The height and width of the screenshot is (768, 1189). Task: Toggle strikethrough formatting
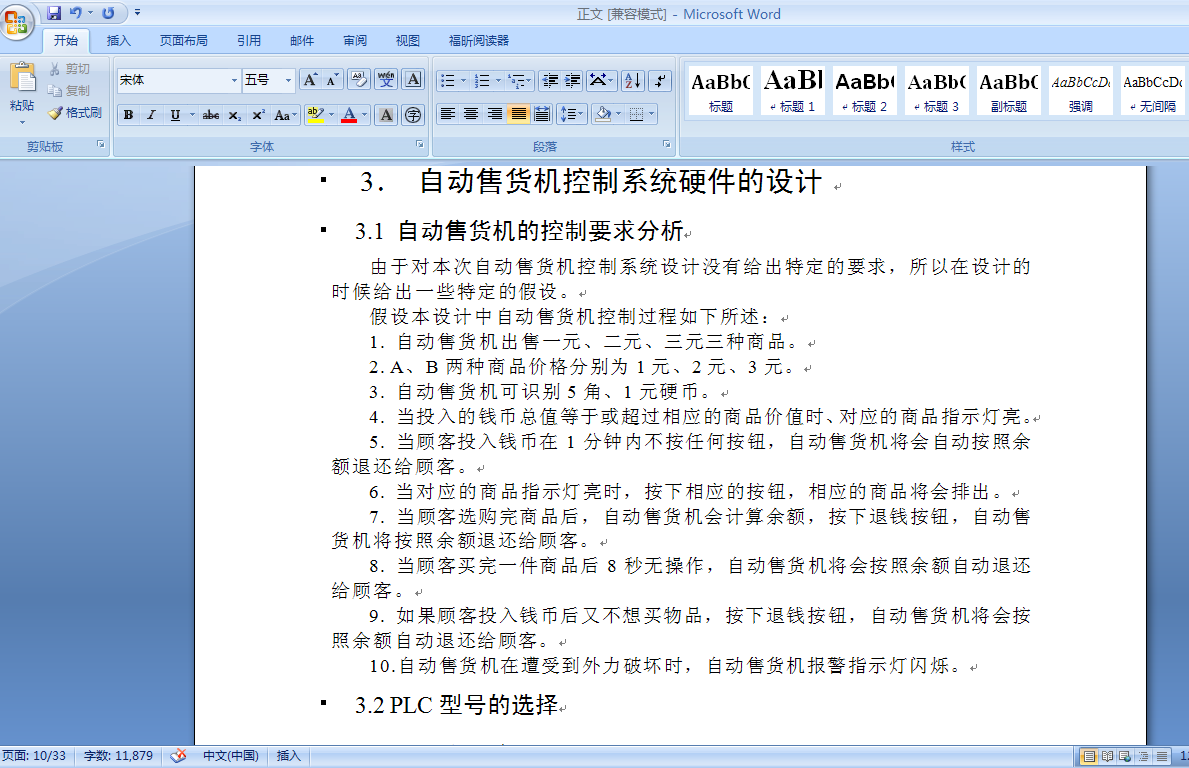pos(211,114)
